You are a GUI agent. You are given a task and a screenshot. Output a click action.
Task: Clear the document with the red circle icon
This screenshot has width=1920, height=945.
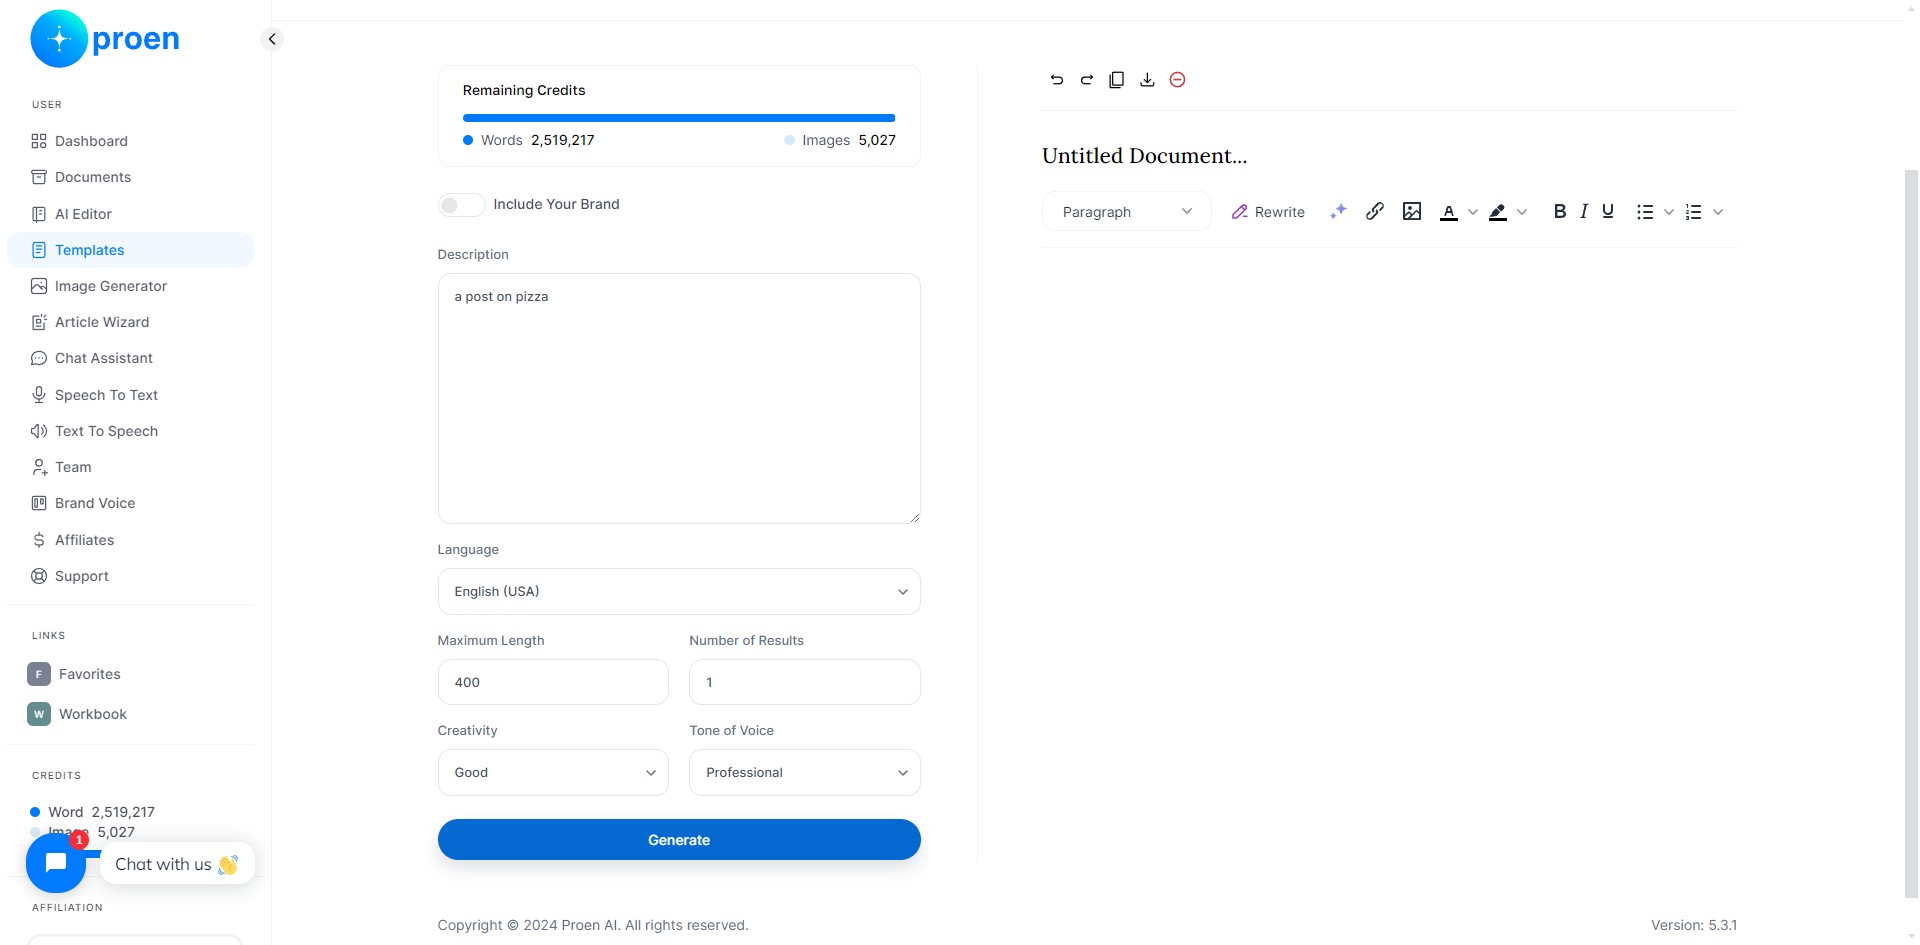point(1177,79)
